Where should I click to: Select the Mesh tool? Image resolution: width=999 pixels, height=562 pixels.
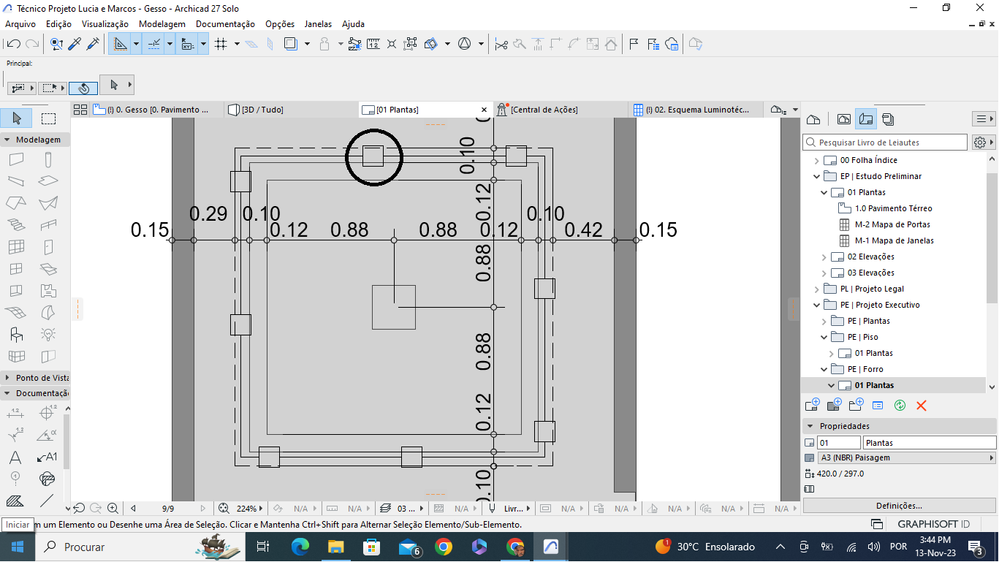click(x=16, y=313)
